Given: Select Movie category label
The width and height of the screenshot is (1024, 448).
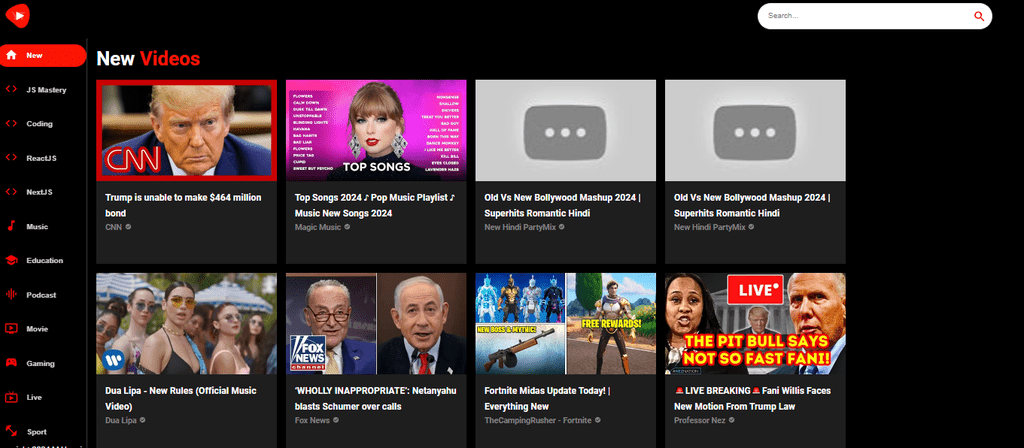Looking at the screenshot, I should pos(37,329).
